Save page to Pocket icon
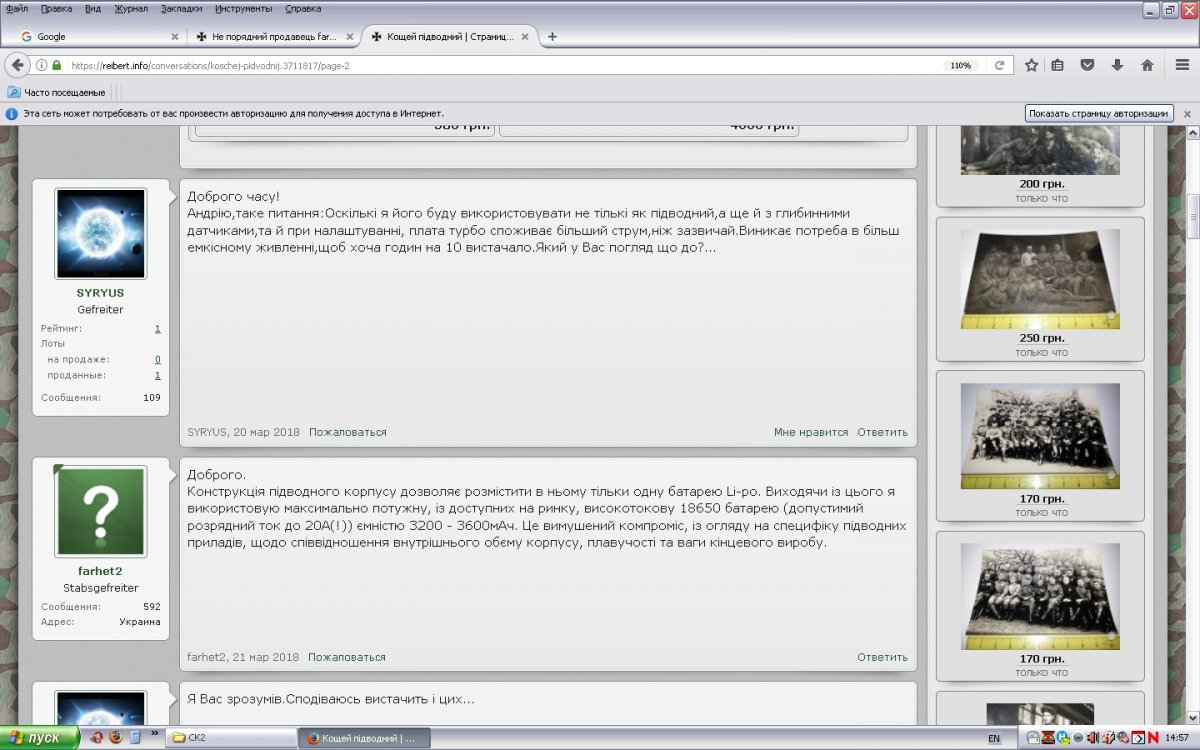The height and width of the screenshot is (750, 1200). pos(1088,65)
